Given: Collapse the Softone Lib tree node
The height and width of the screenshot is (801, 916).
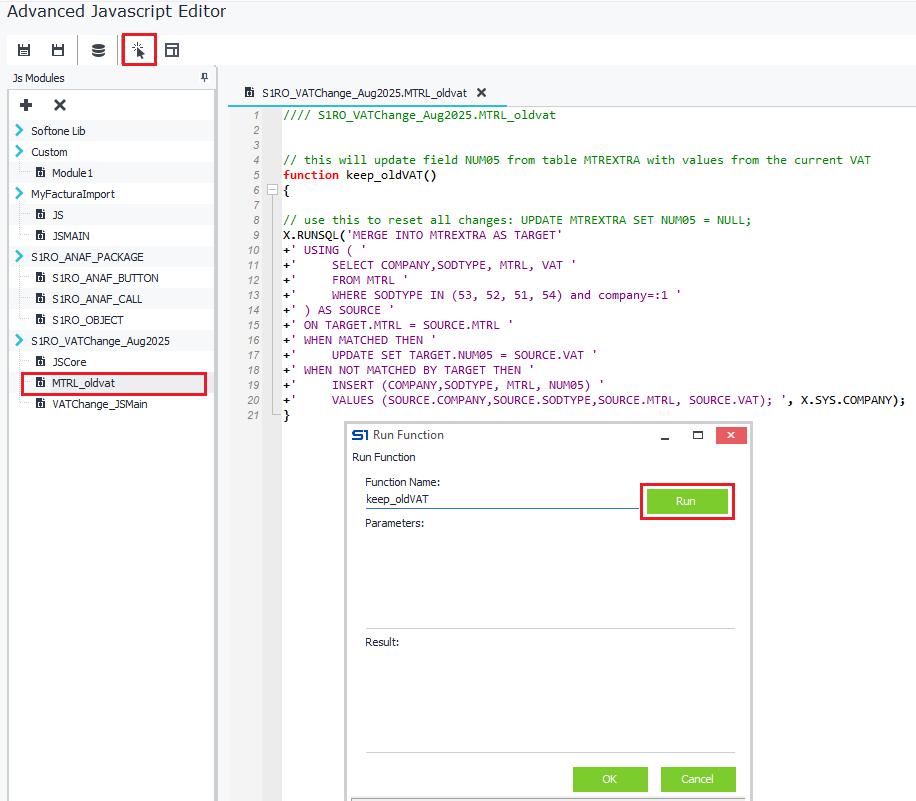Looking at the screenshot, I should (19, 130).
